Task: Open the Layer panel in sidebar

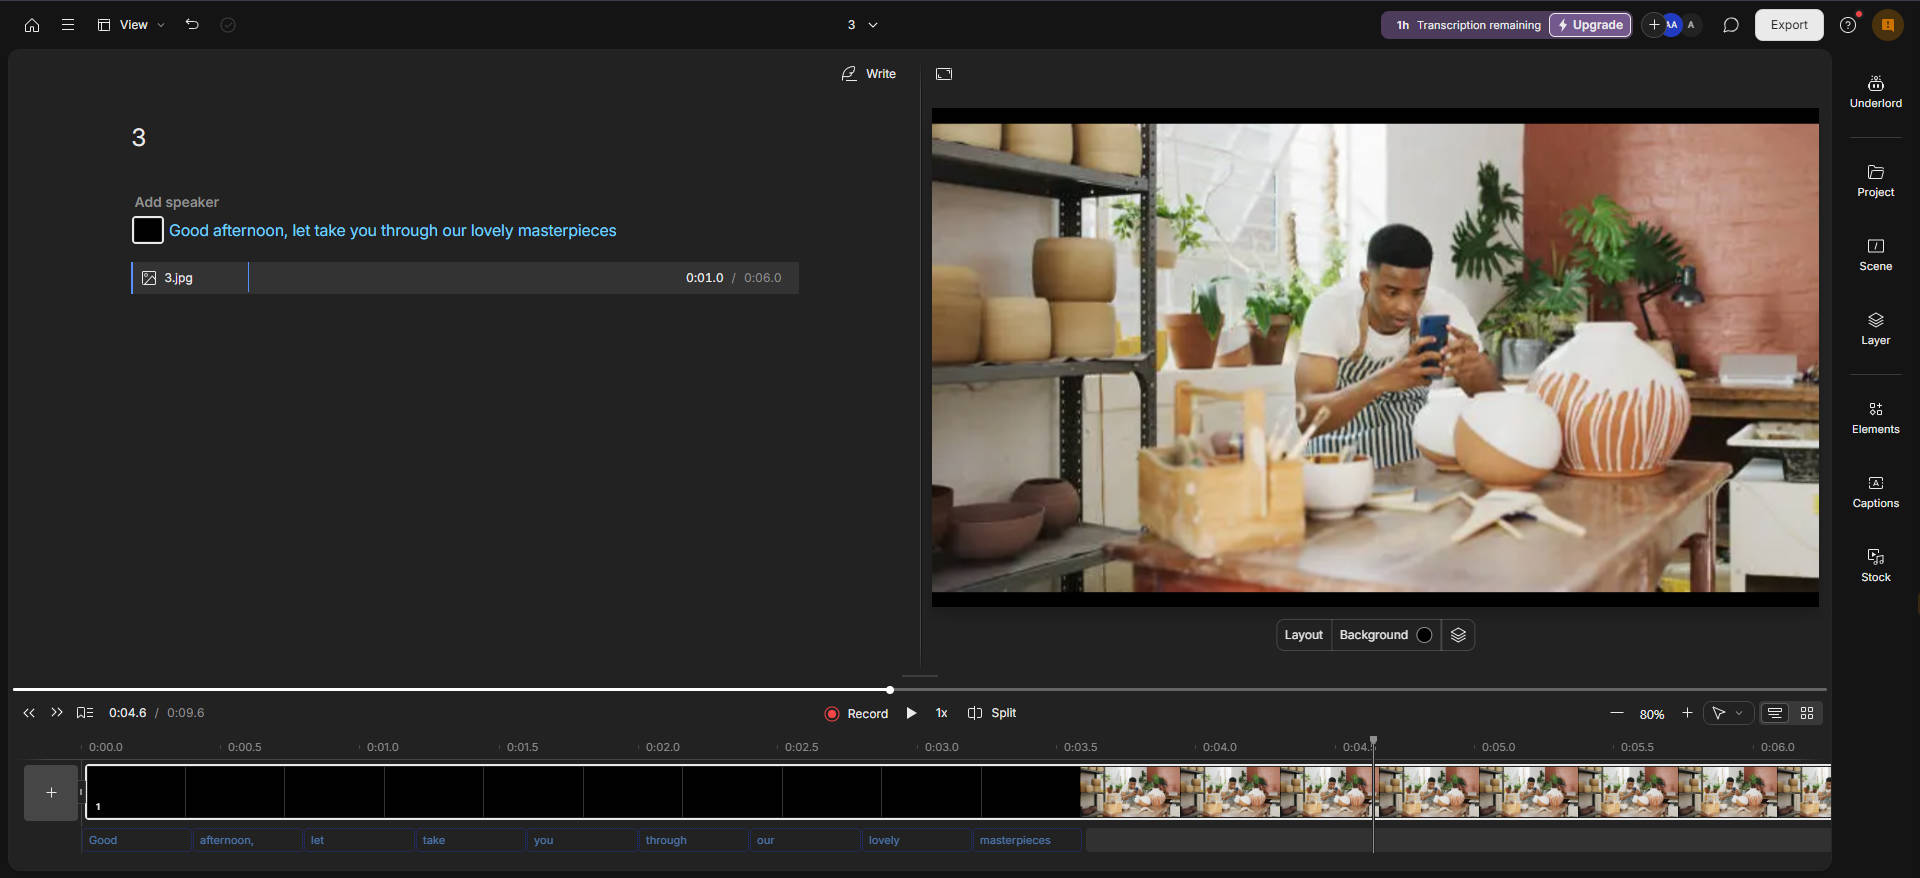Action: 1875,328
